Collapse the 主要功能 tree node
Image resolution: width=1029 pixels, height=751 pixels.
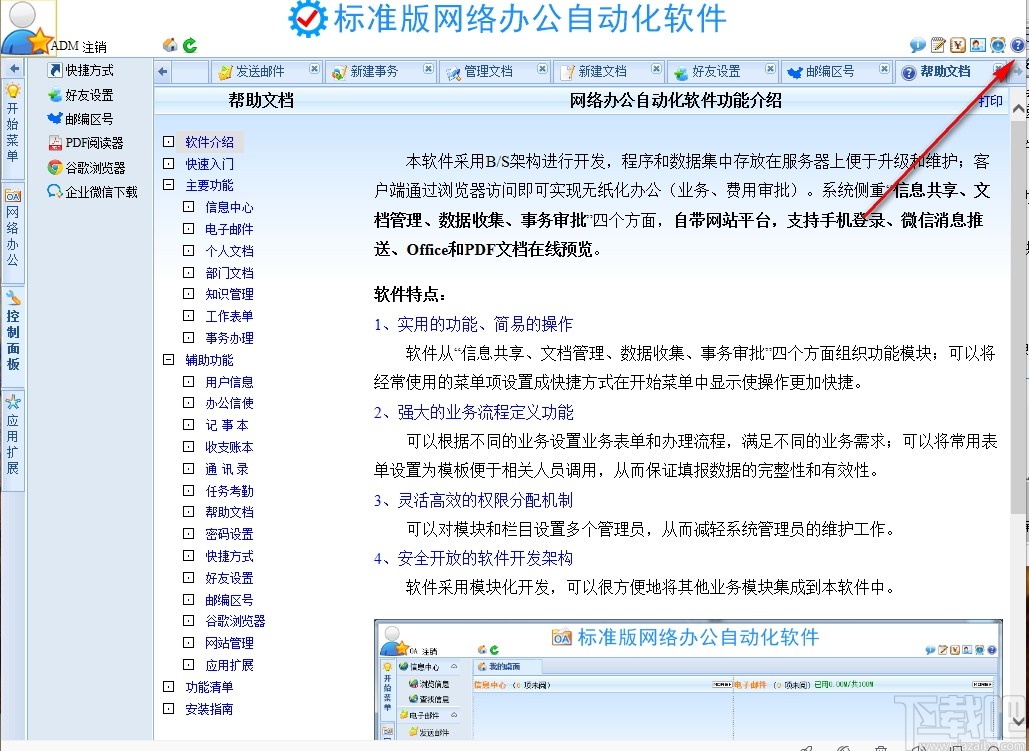click(x=168, y=185)
